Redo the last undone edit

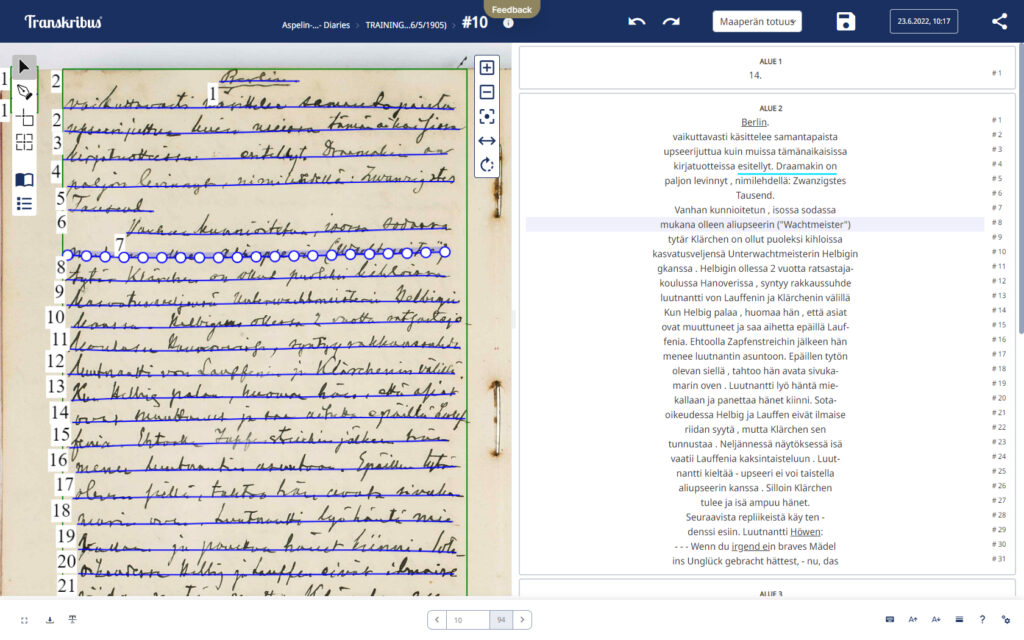(671, 22)
